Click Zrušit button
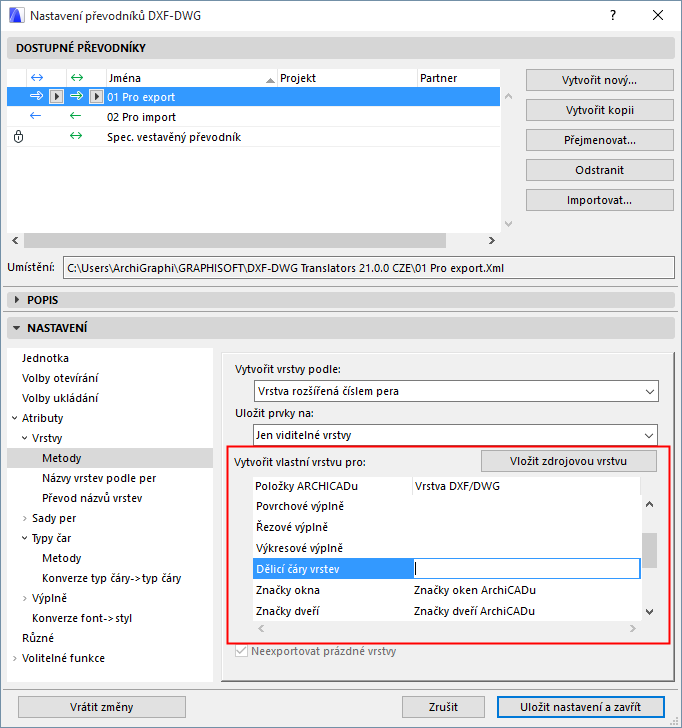Viewport: 682px width, 728px height. (443, 707)
